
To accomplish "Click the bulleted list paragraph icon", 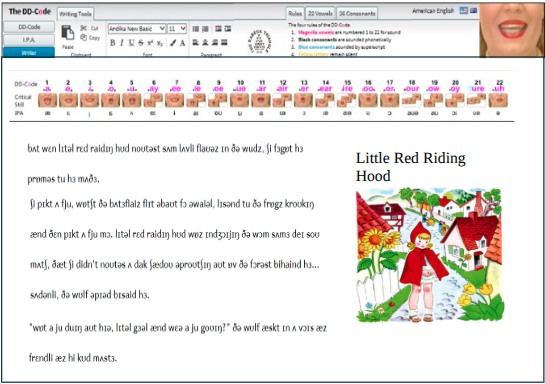I will (x=196, y=28).
